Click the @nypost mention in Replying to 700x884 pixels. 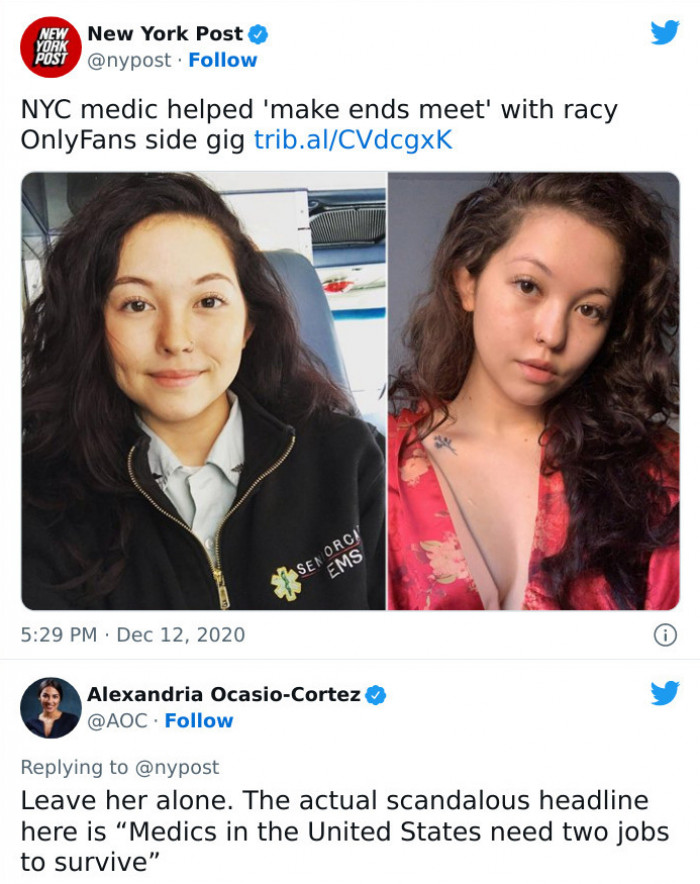[177, 767]
